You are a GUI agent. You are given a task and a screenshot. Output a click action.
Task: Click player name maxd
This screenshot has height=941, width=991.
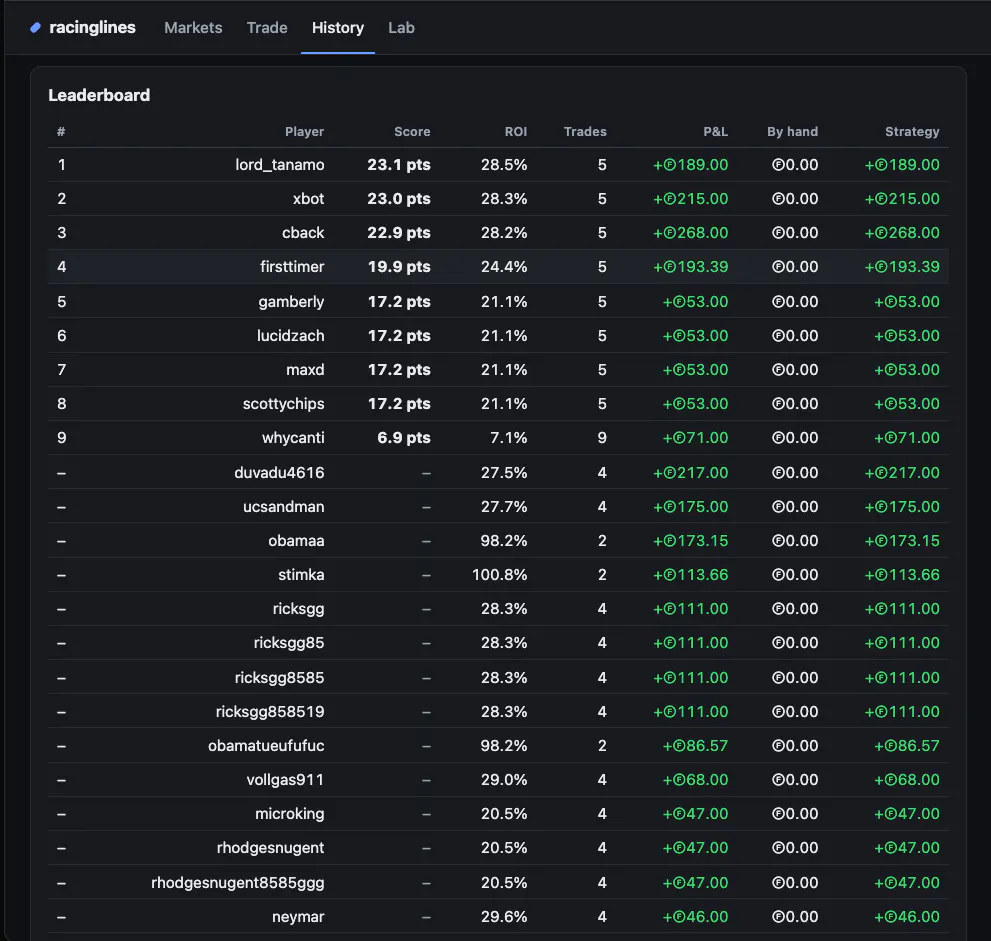click(x=305, y=370)
